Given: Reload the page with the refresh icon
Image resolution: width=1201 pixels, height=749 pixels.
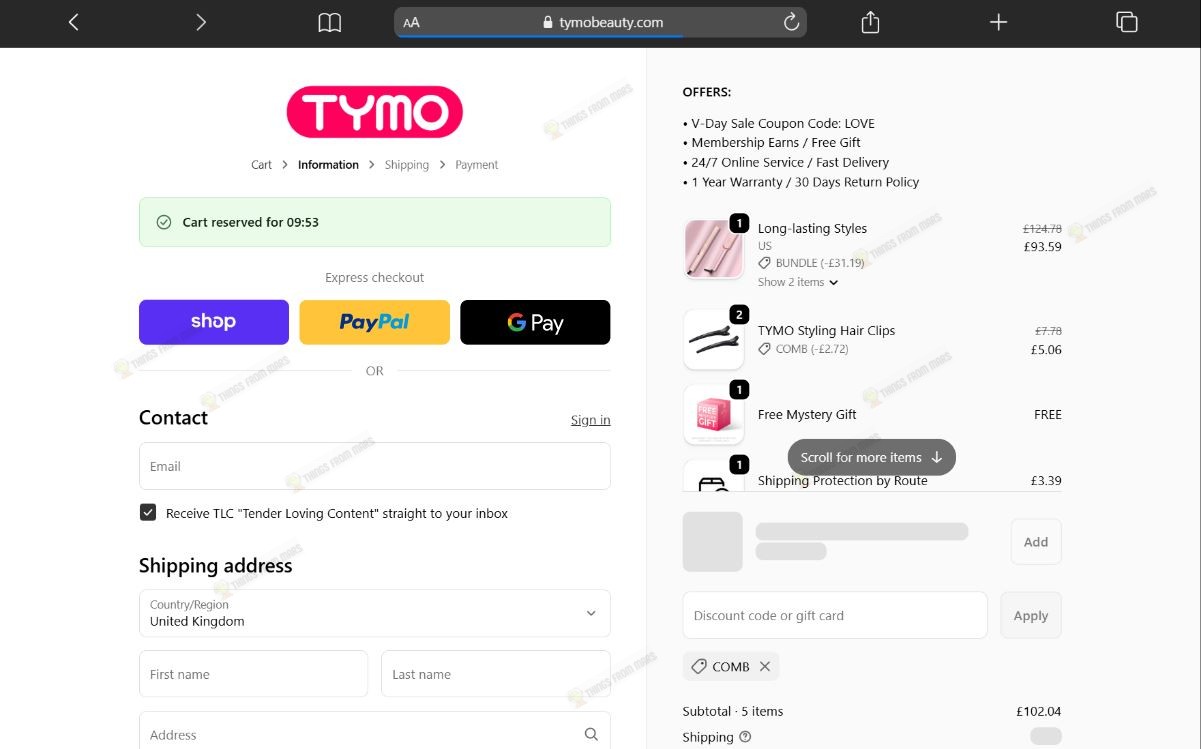Looking at the screenshot, I should click(791, 22).
